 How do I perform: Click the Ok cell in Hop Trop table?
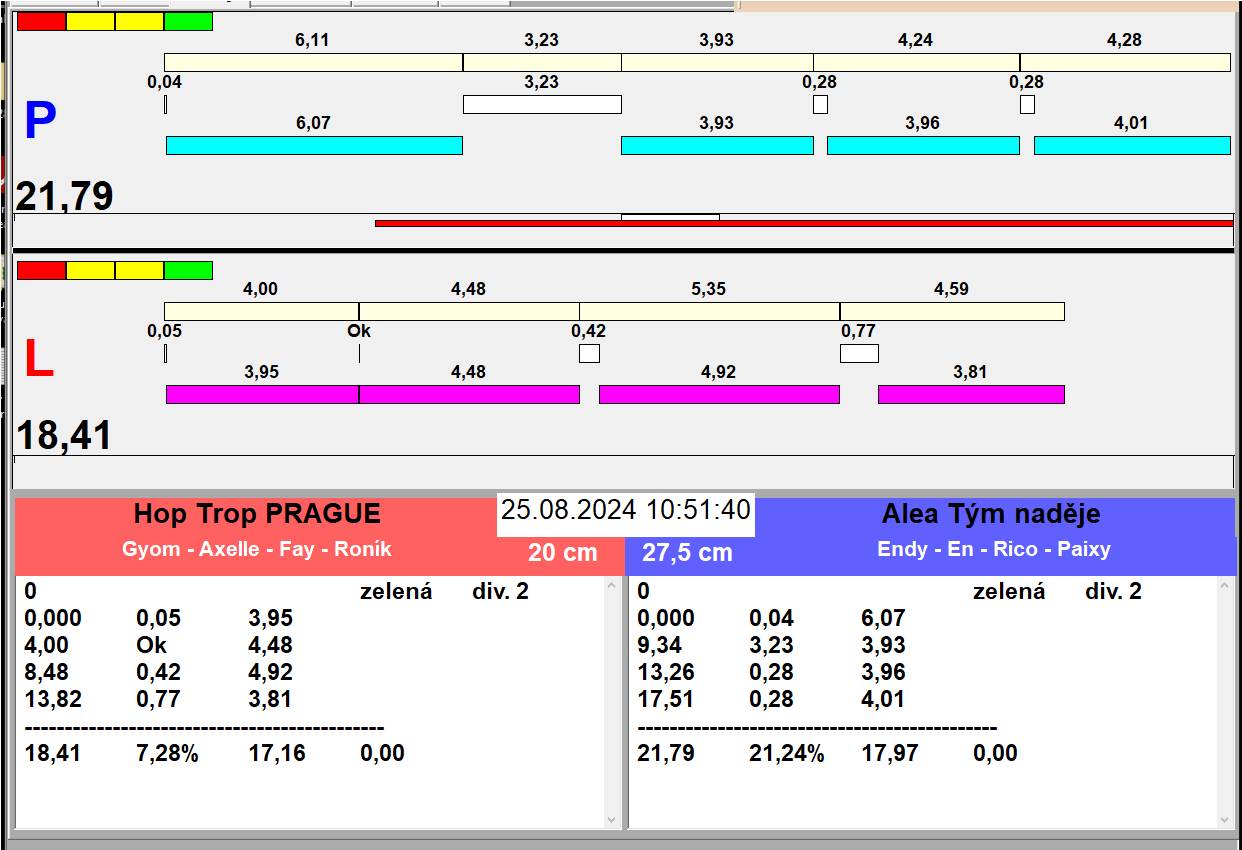[x=152, y=645]
